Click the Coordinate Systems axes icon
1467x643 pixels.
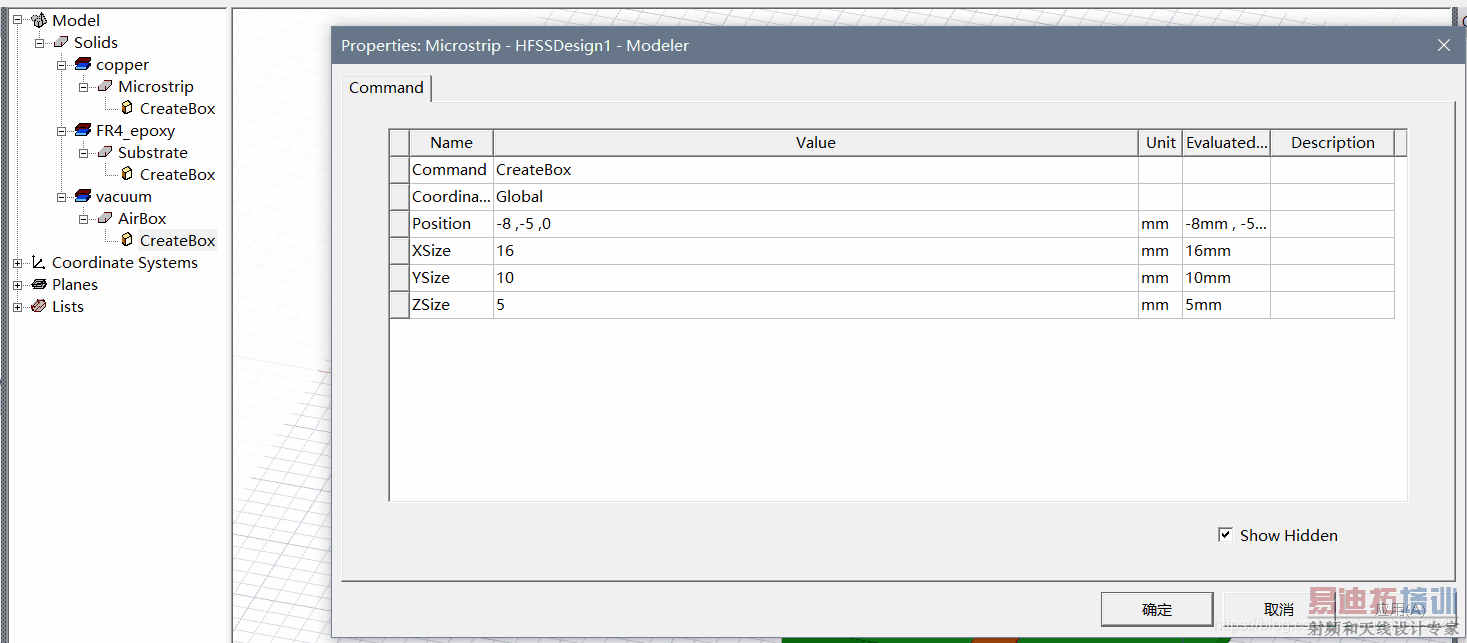39,262
